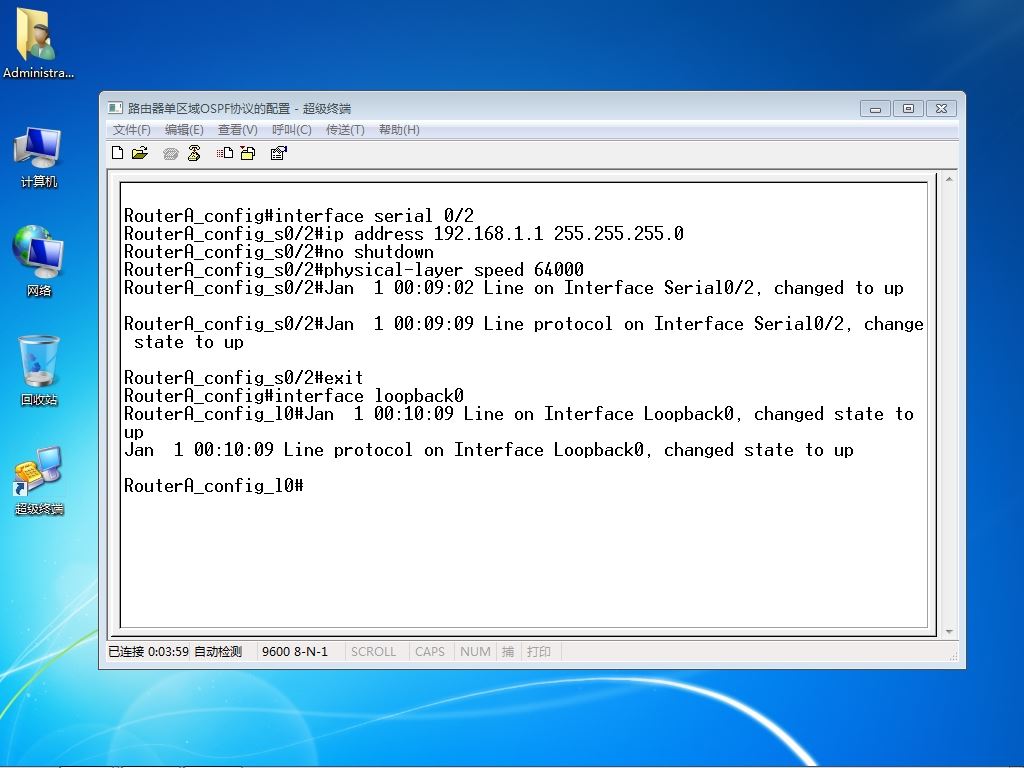The width and height of the screenshot is (1024, 768).
Task: Click the Properties toolbar icon
Action: [279, 153]
